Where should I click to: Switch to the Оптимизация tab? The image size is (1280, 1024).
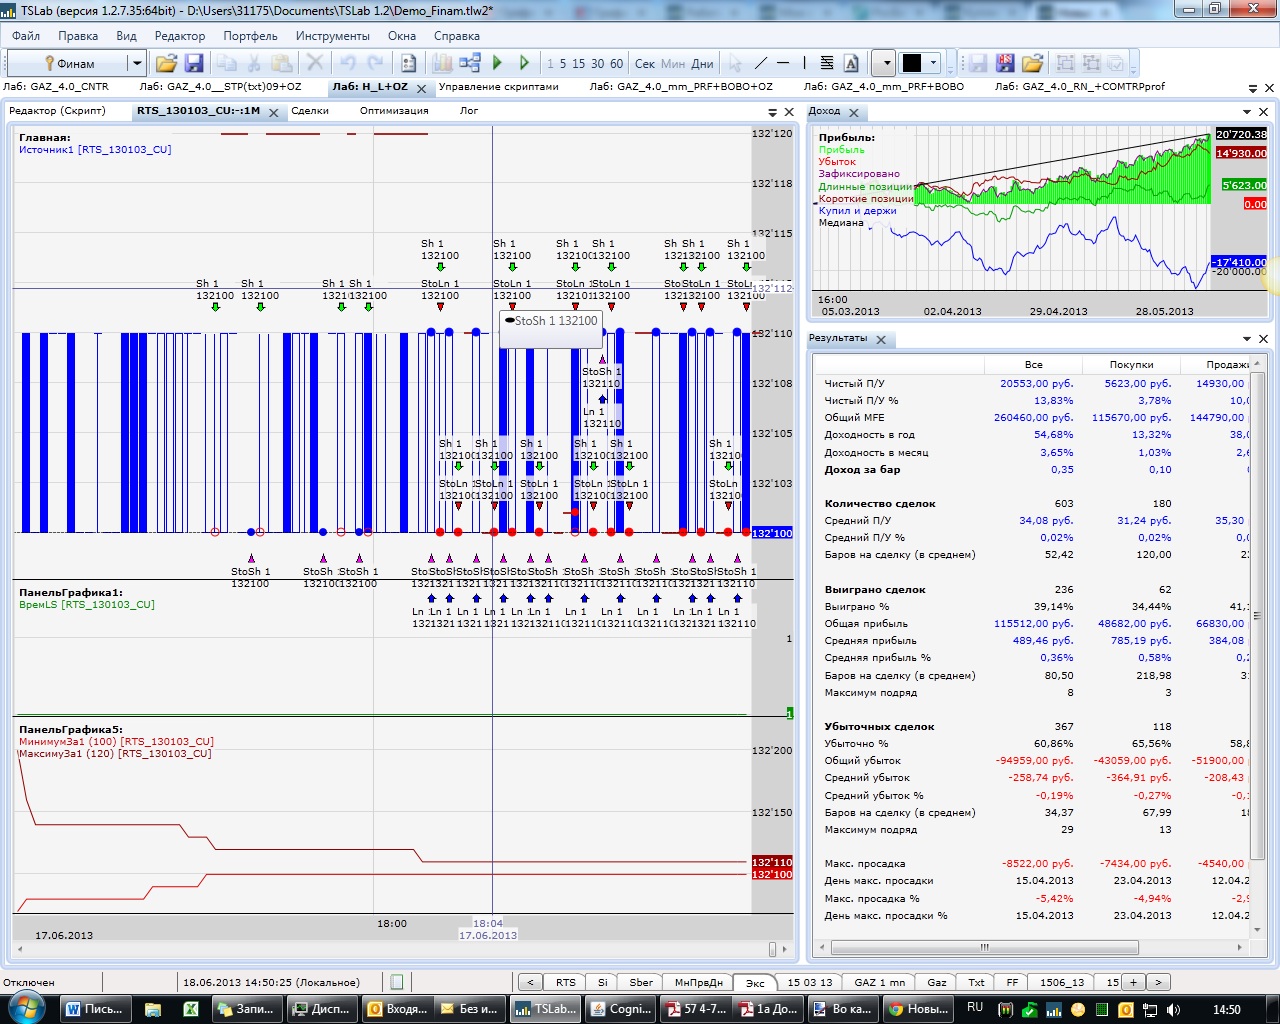pyautogui.click(x=394, y=111)
